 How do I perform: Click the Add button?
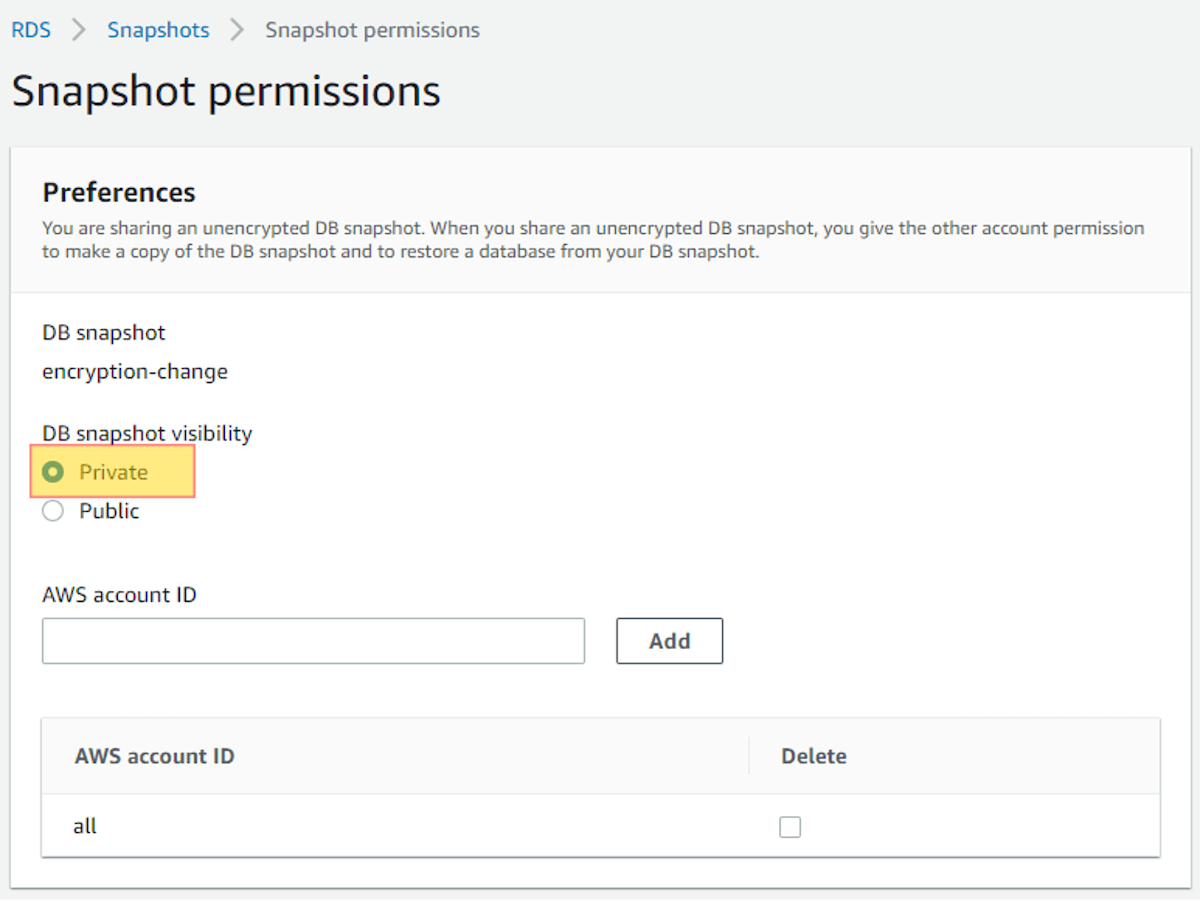[x=669, y=641]
